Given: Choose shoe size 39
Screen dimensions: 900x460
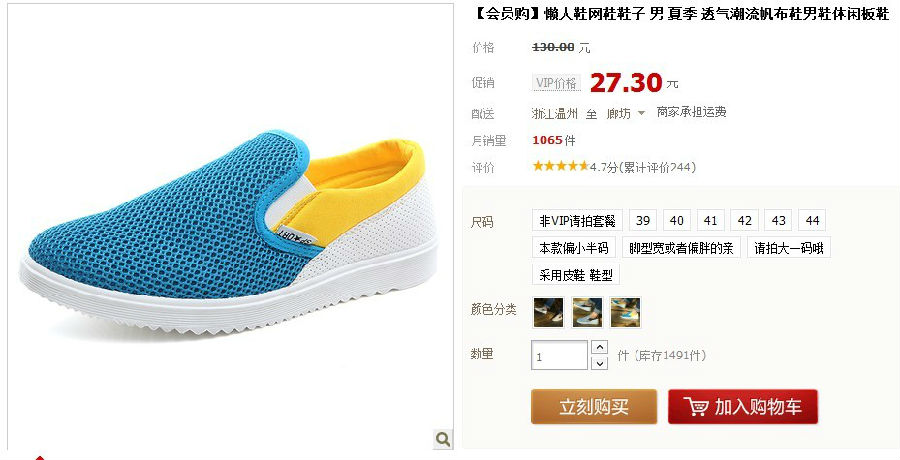Looking at the screenshot, I should click(x=643, y=221).
